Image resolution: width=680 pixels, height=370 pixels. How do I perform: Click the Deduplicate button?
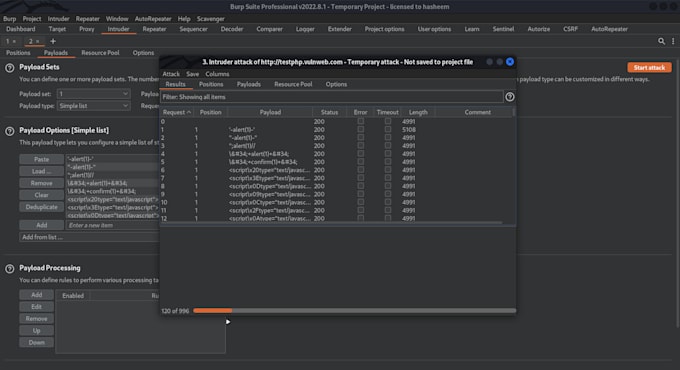(41, 207)
